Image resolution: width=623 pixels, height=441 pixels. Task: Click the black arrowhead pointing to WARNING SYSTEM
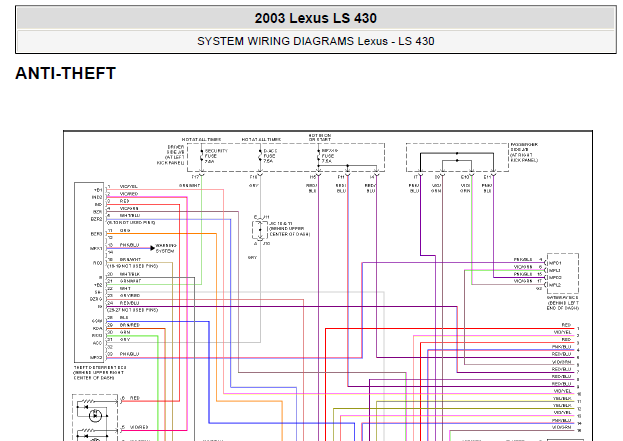point(152,248)
